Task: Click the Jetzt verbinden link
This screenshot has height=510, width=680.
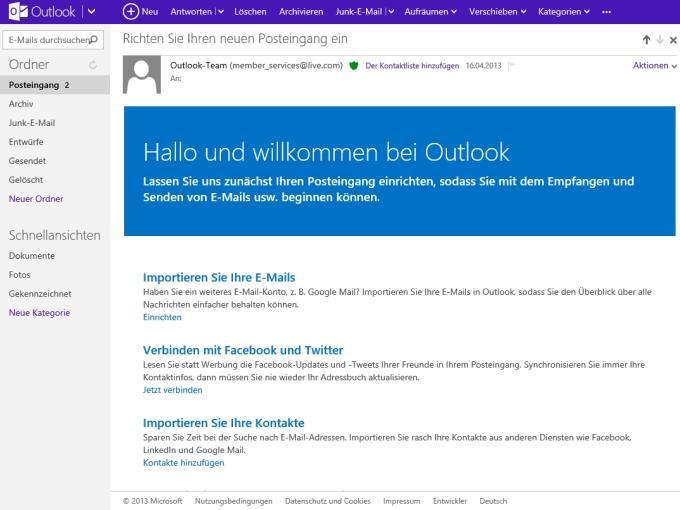Action: [173, 390]
